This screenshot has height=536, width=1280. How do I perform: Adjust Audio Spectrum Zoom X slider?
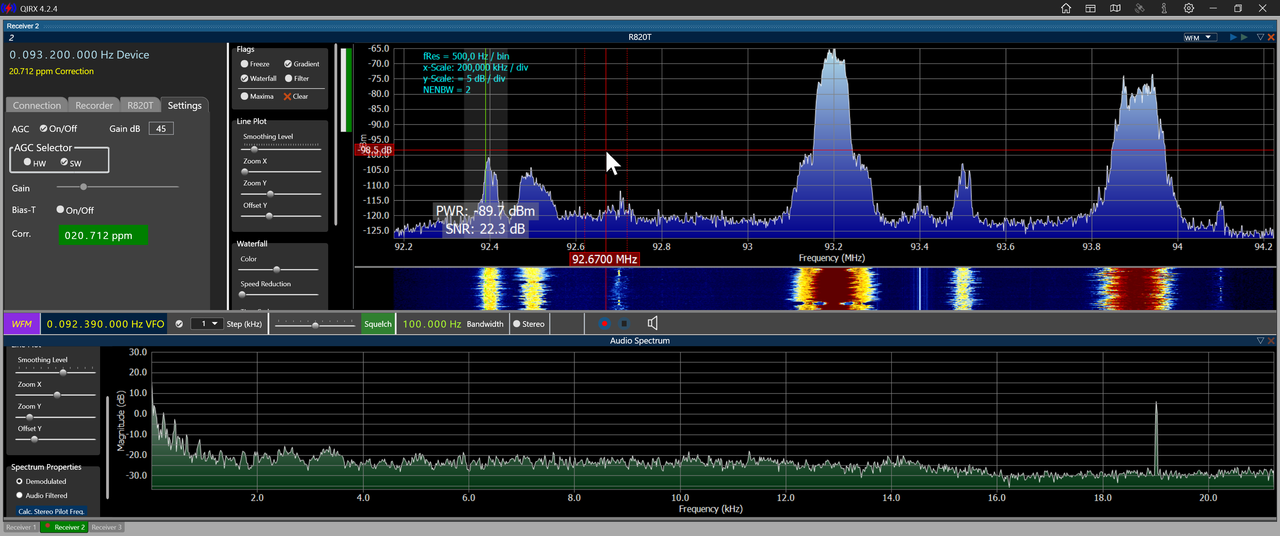57,395
